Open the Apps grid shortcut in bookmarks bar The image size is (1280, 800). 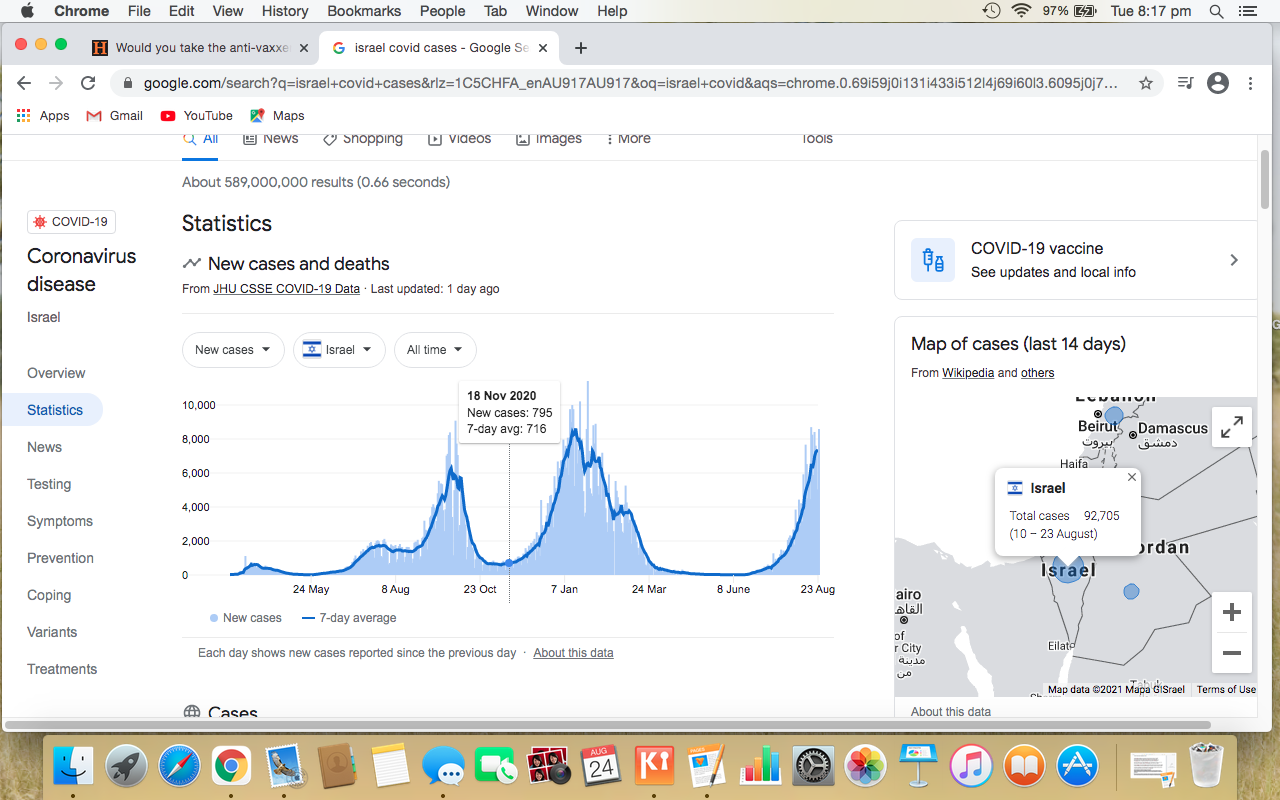[x=43, y=116]
